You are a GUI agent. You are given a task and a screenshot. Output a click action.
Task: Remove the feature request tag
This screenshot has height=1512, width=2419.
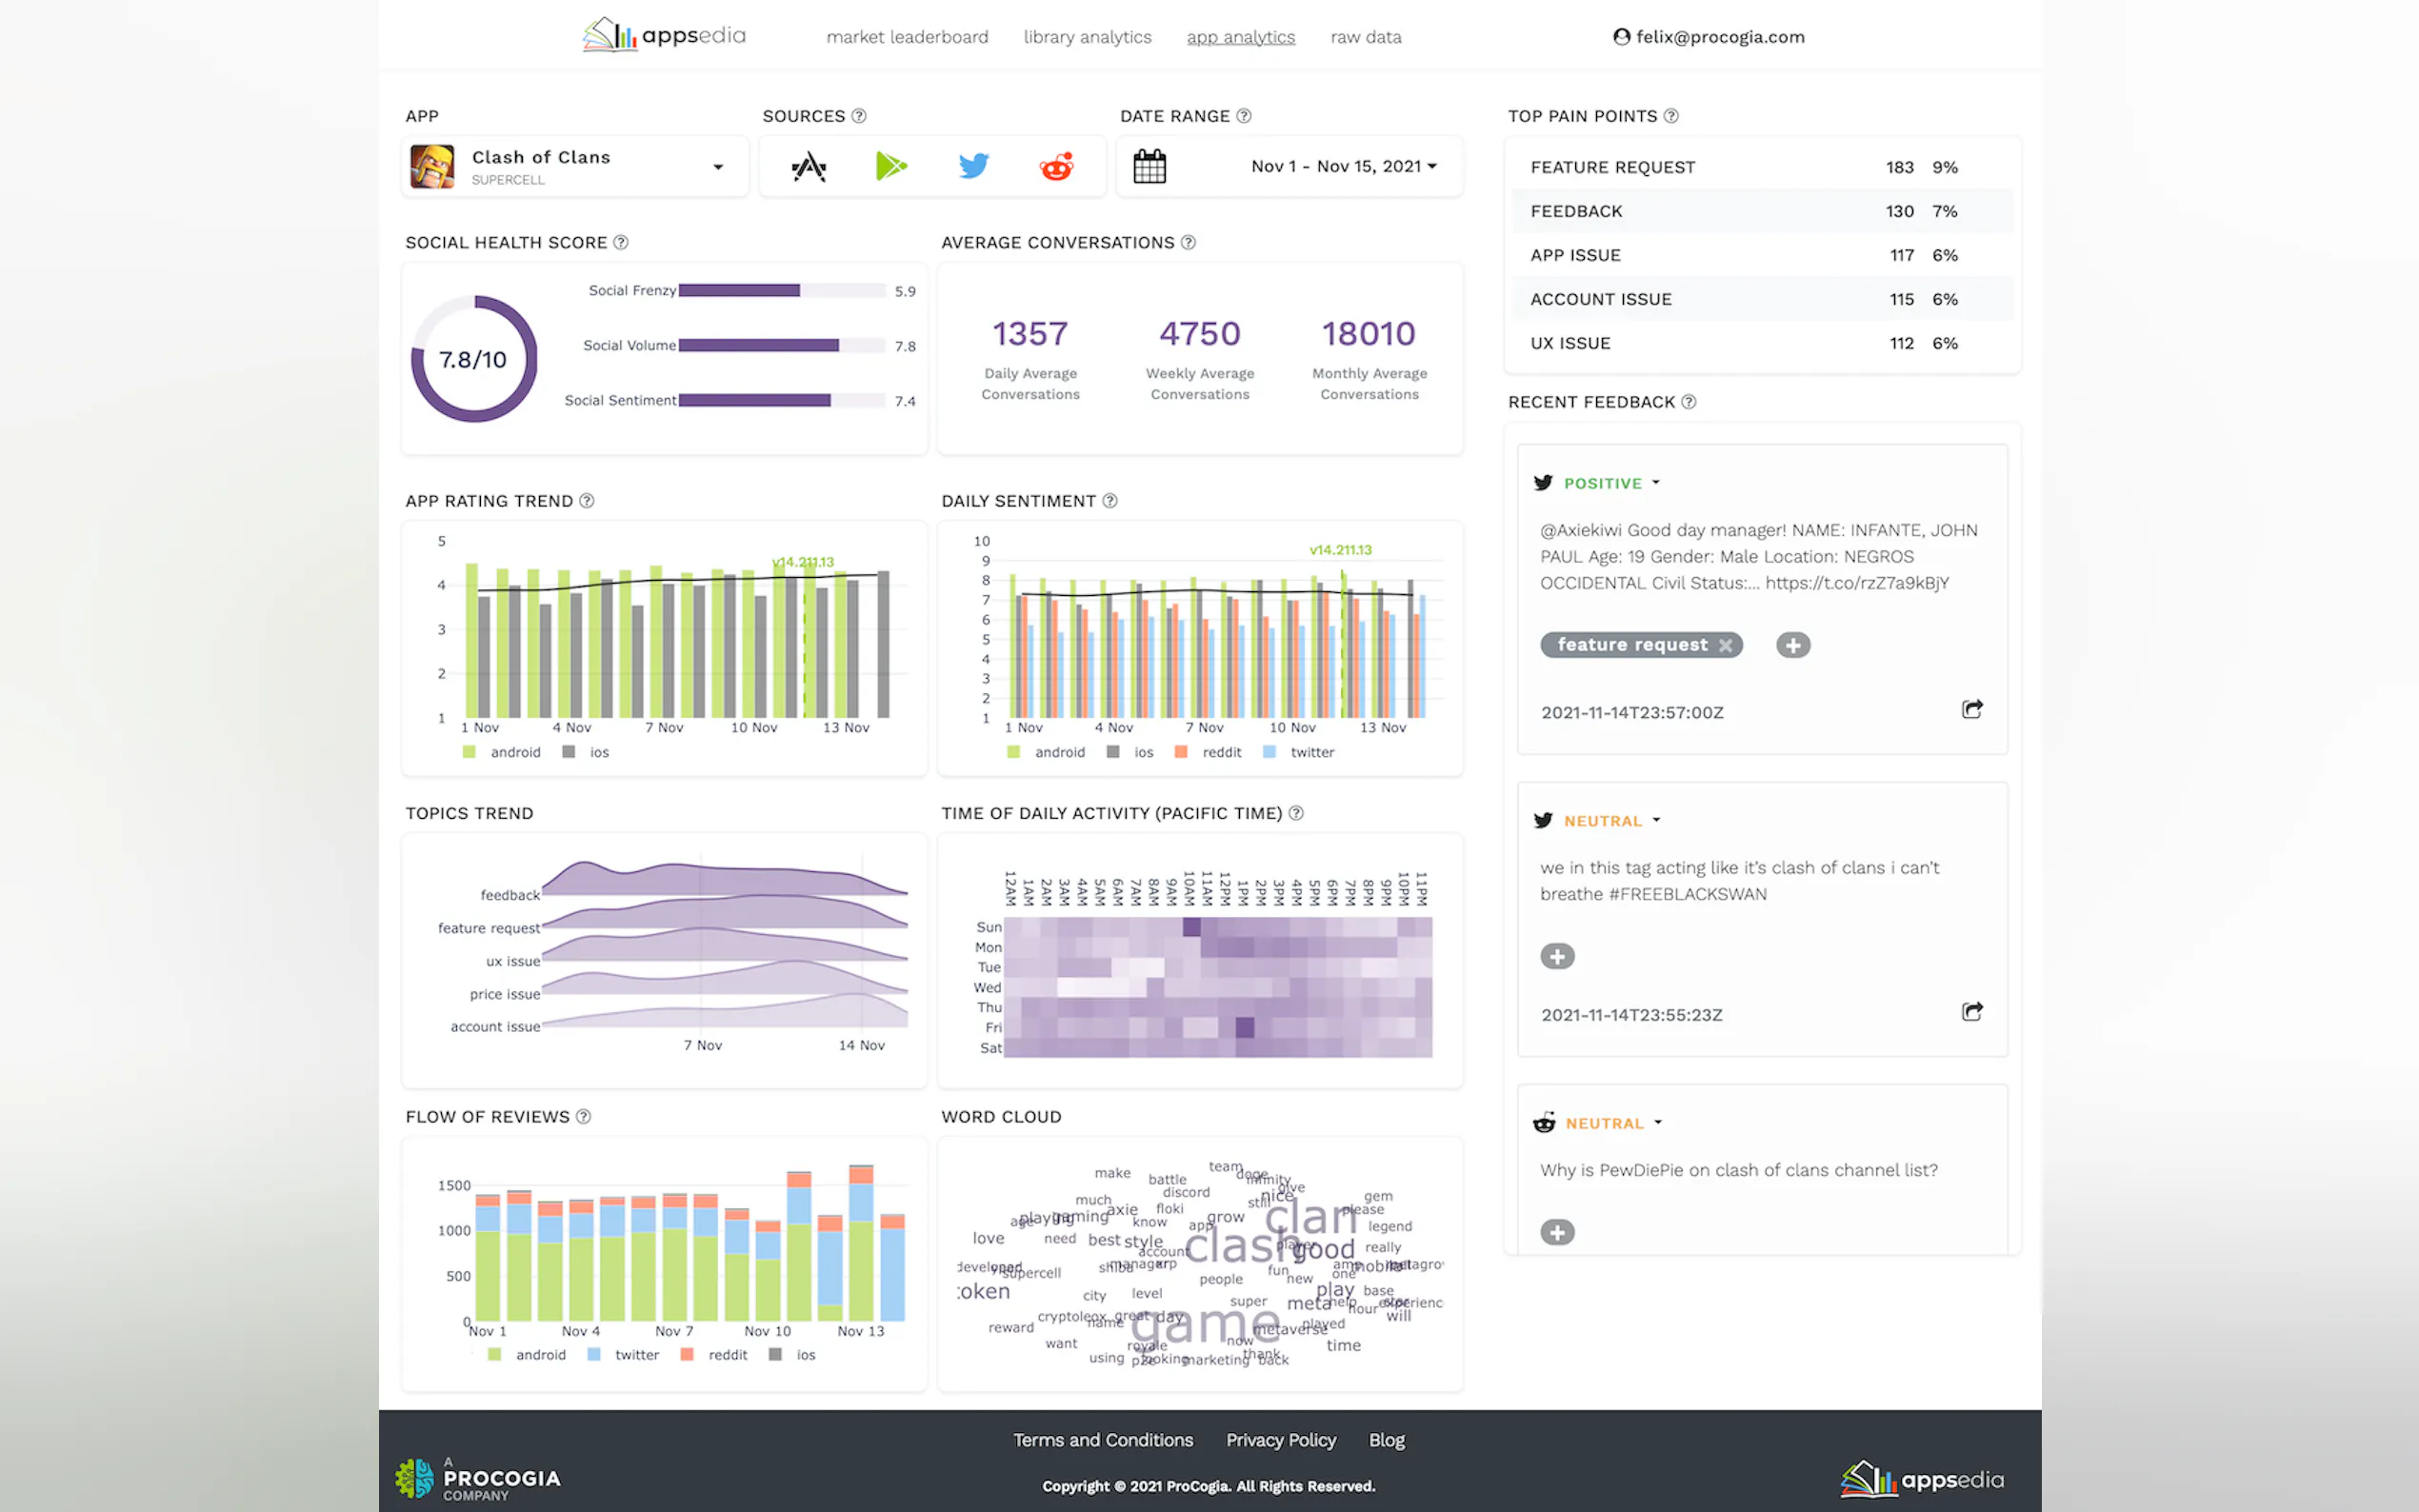point(1725,645)
